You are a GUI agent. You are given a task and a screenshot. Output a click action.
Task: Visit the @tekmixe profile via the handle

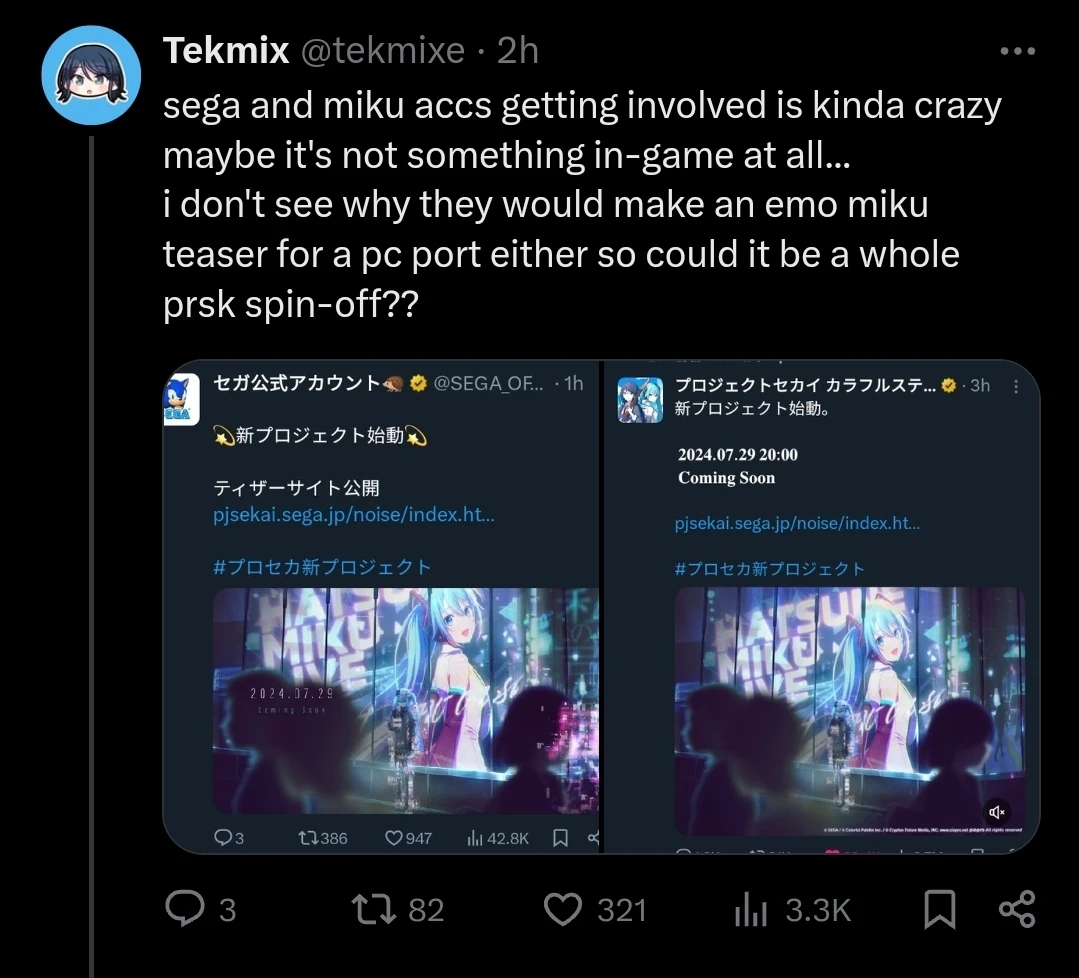click(x=383, y=49)
